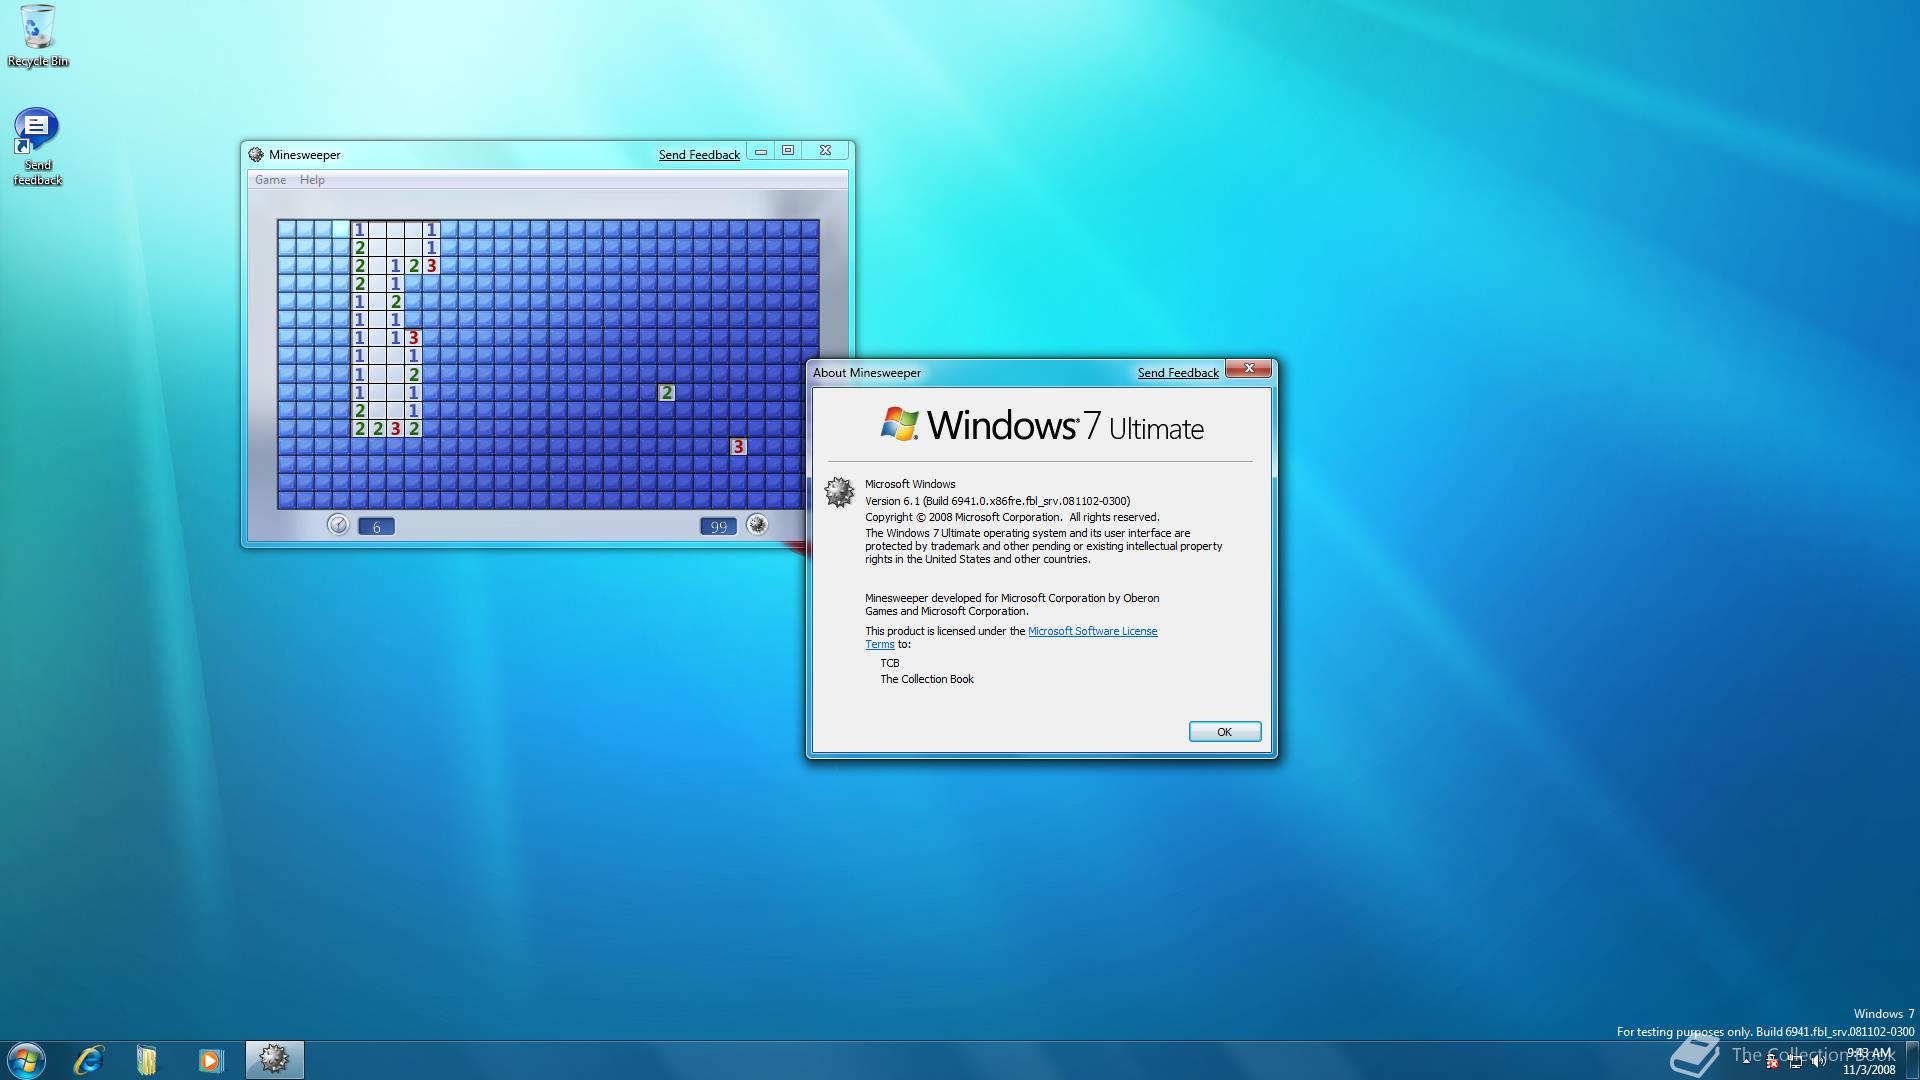Select 'The Collection Book' licensee text
This screenshot has height=1080, width=1920.
pos(927,679)
